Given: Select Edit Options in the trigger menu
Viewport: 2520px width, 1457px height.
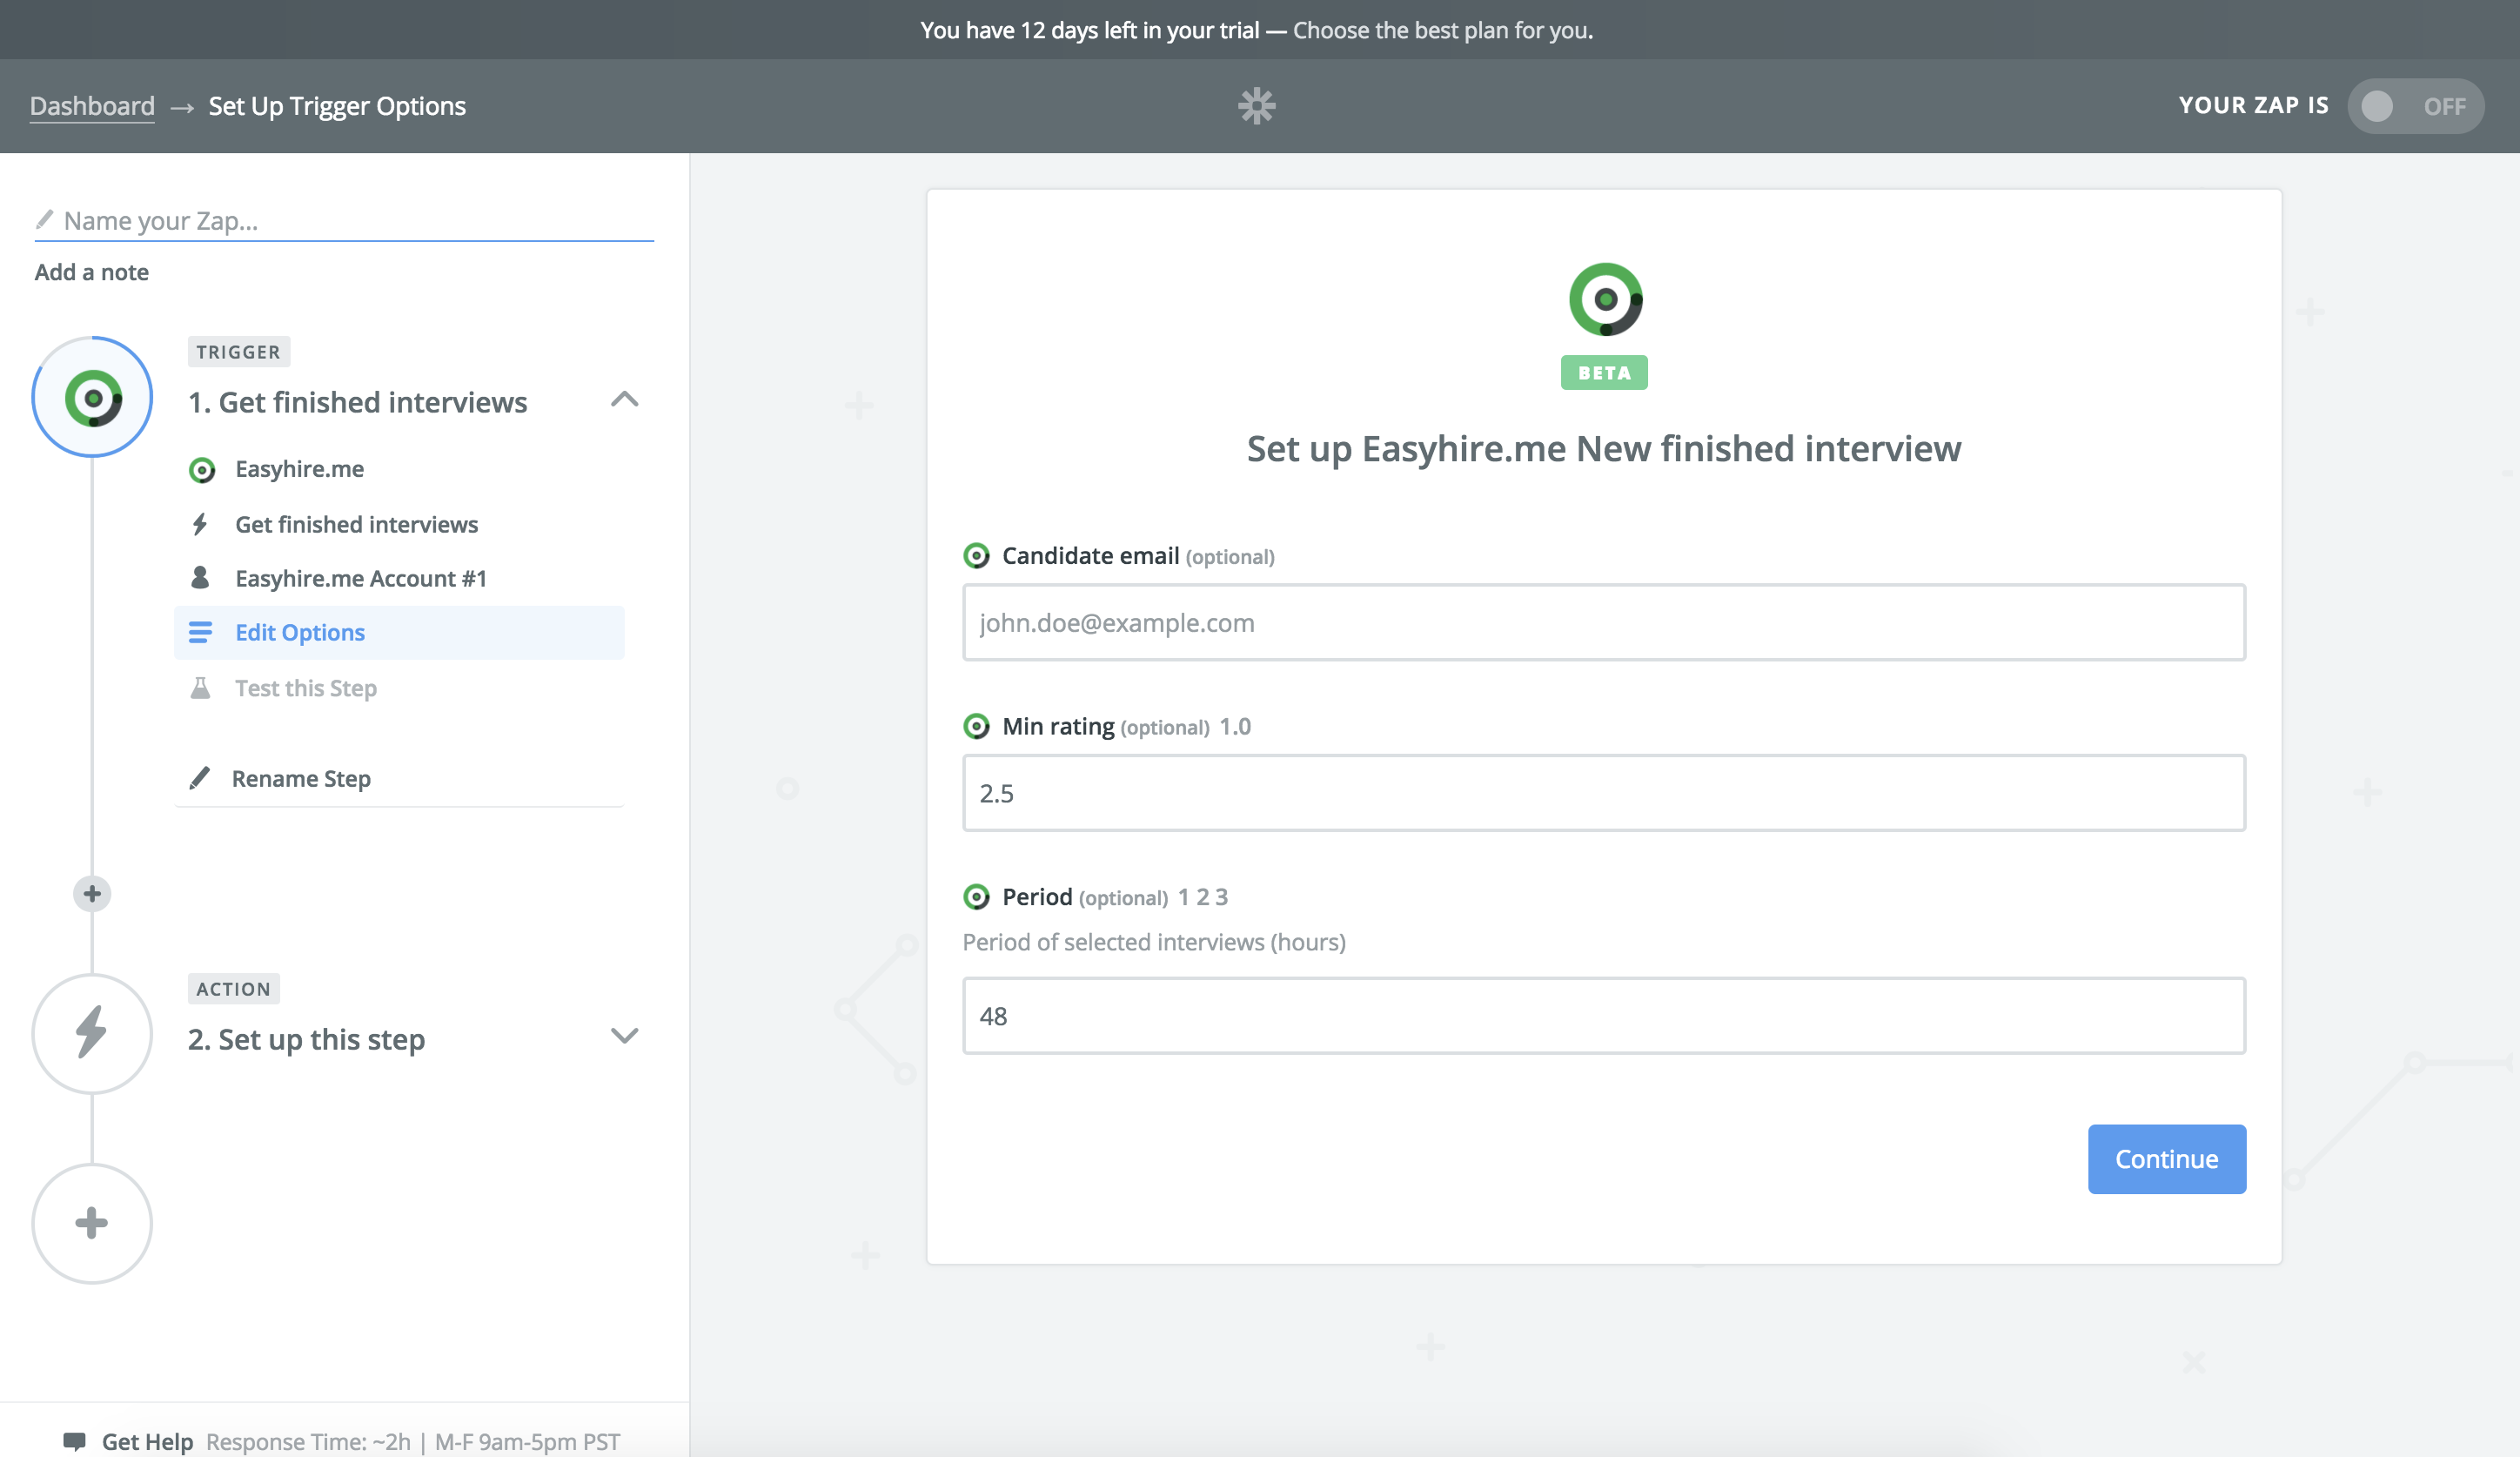Looking at the screenshot, I should pos(300,632).
